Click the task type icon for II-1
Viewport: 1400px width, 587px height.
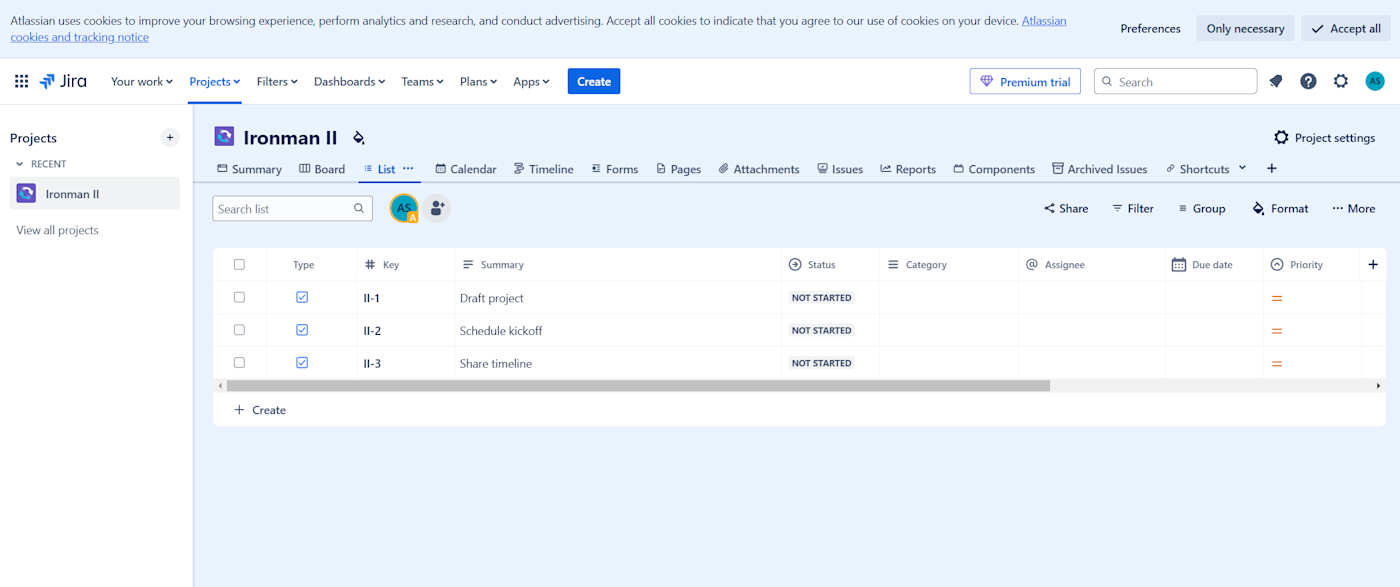[302, 297]
